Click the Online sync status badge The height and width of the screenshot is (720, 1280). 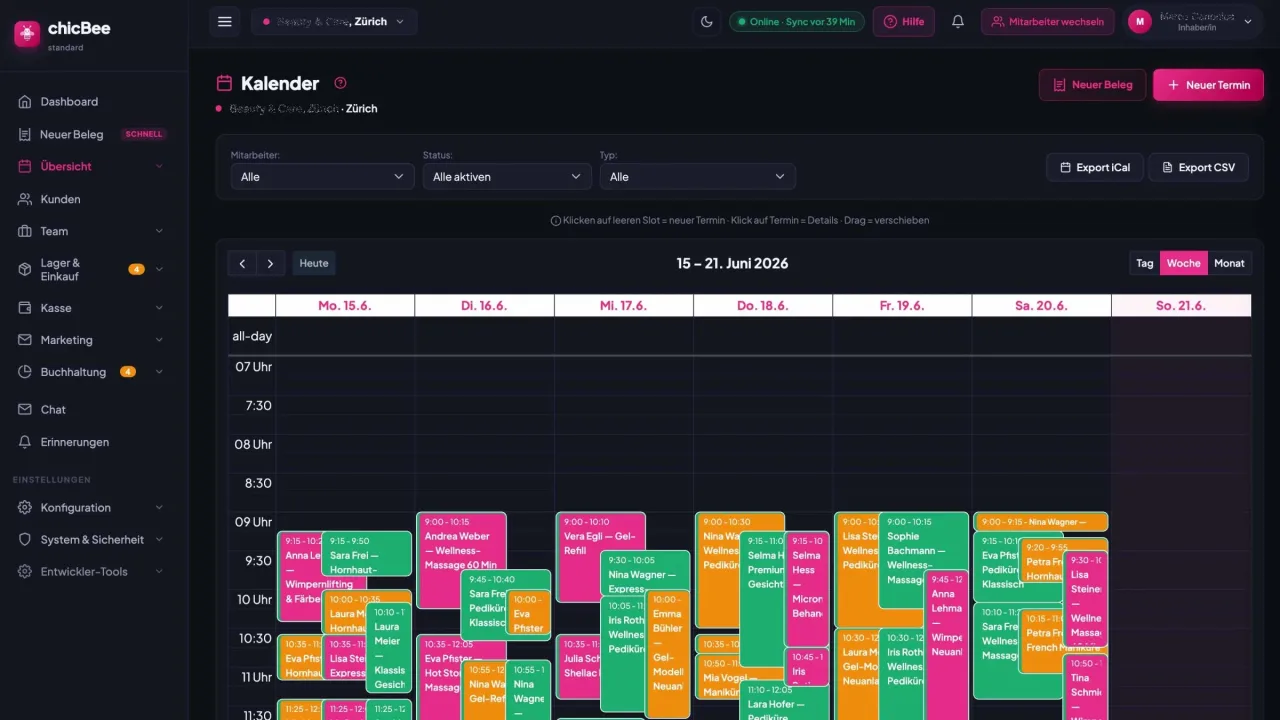coord(797,22)
